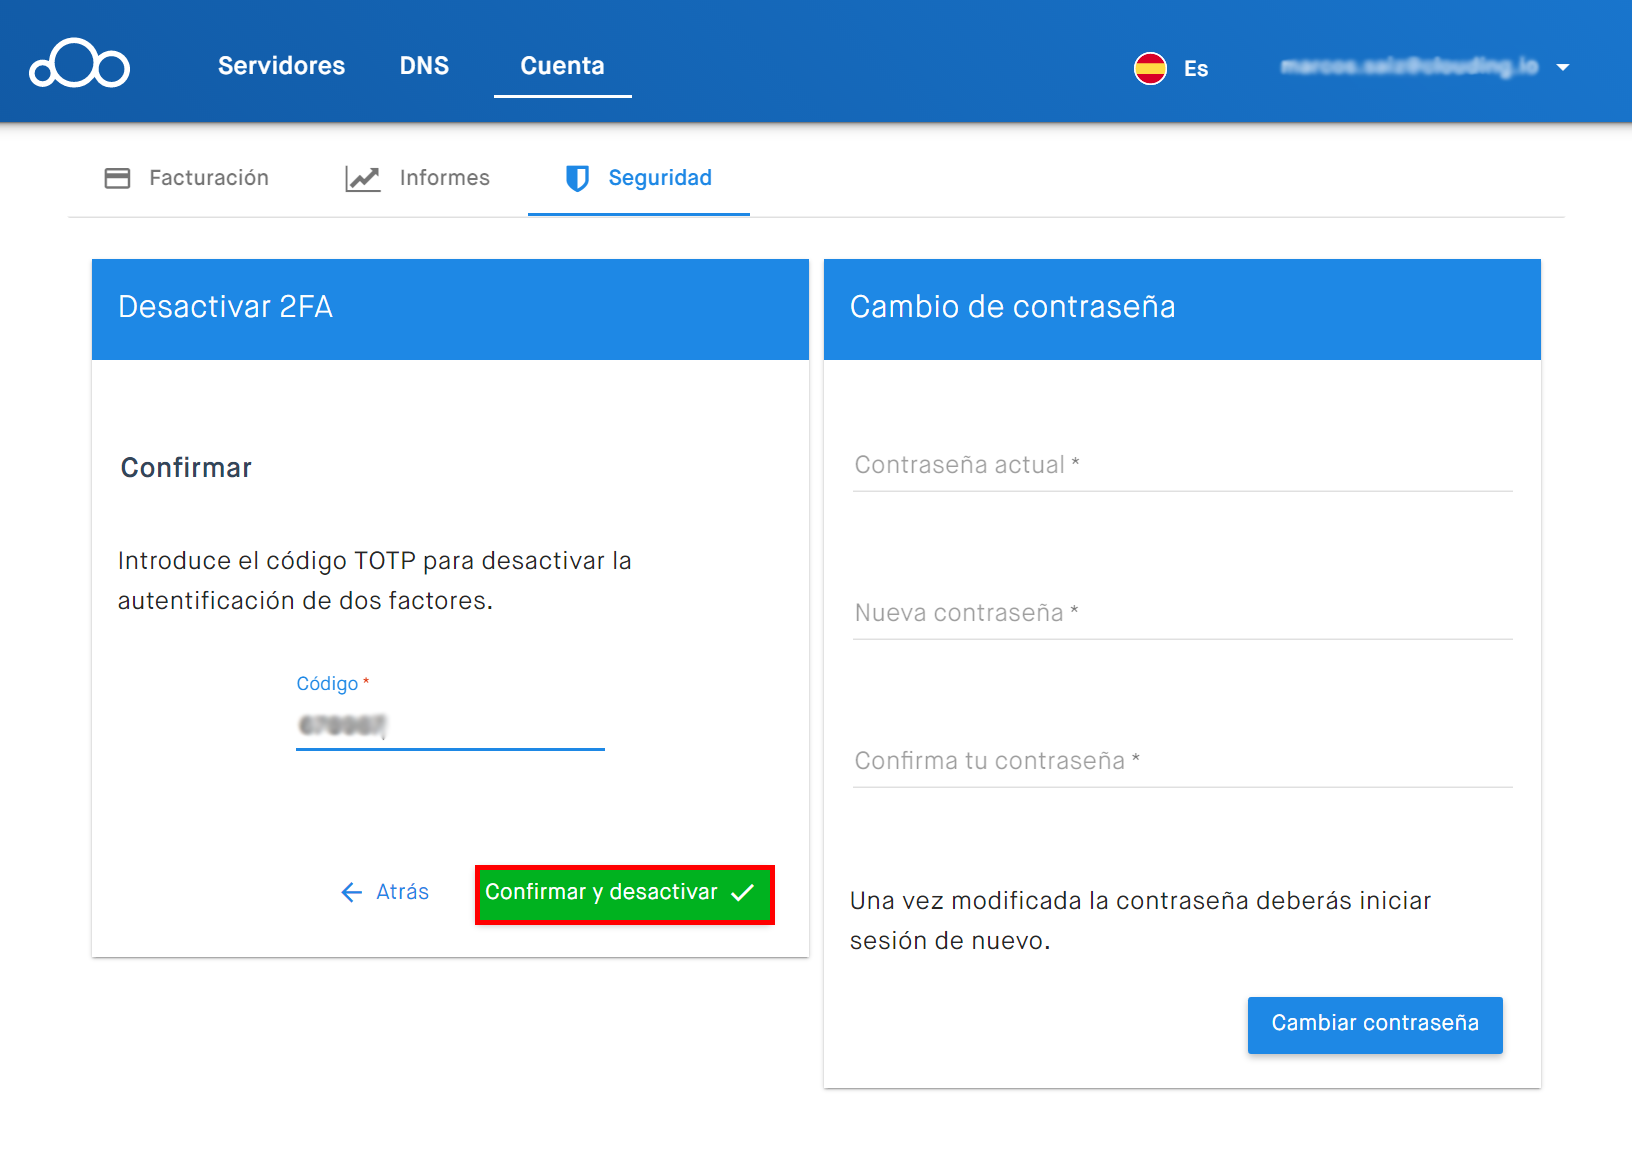Click the back arrow beside Atrás
The image size is (1632, 1158).
pyautogui.click(x=350, y=892)
